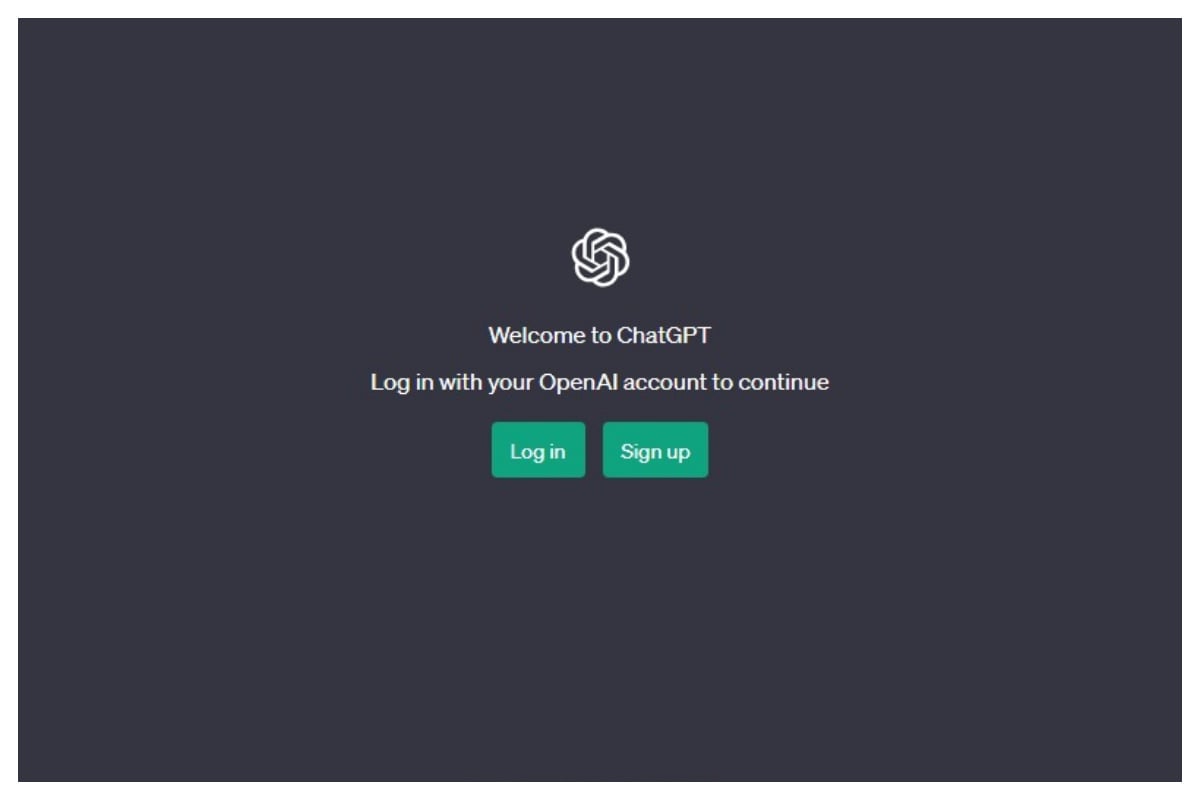Click the Log in text label
Viewport: 1200px width, 800px height.
[538, 451]
